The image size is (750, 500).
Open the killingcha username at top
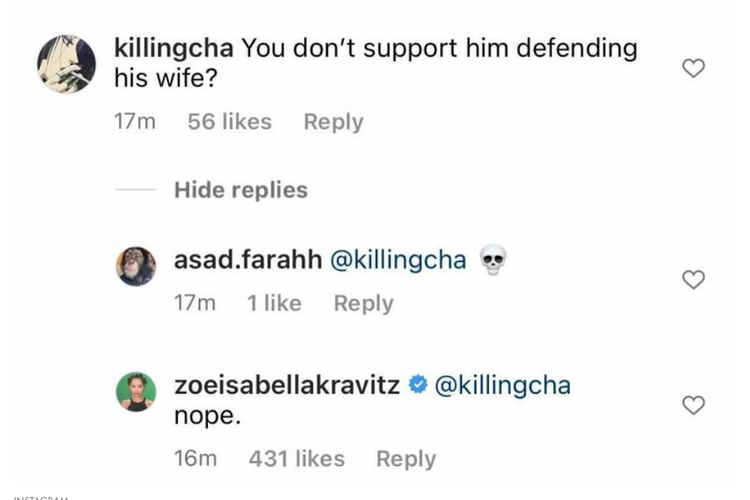click(175, 48)
